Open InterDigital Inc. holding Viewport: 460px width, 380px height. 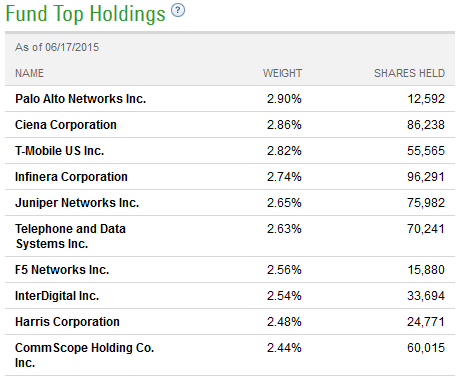[x=57, y=296]
